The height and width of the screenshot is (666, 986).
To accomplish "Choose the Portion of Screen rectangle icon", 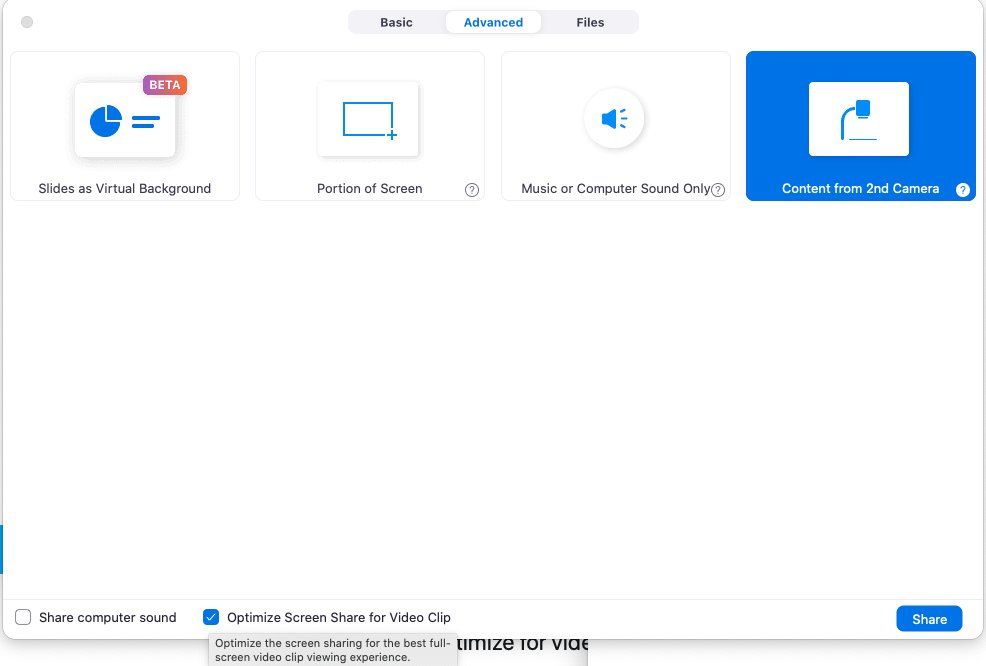I will (x=369, y=120).
